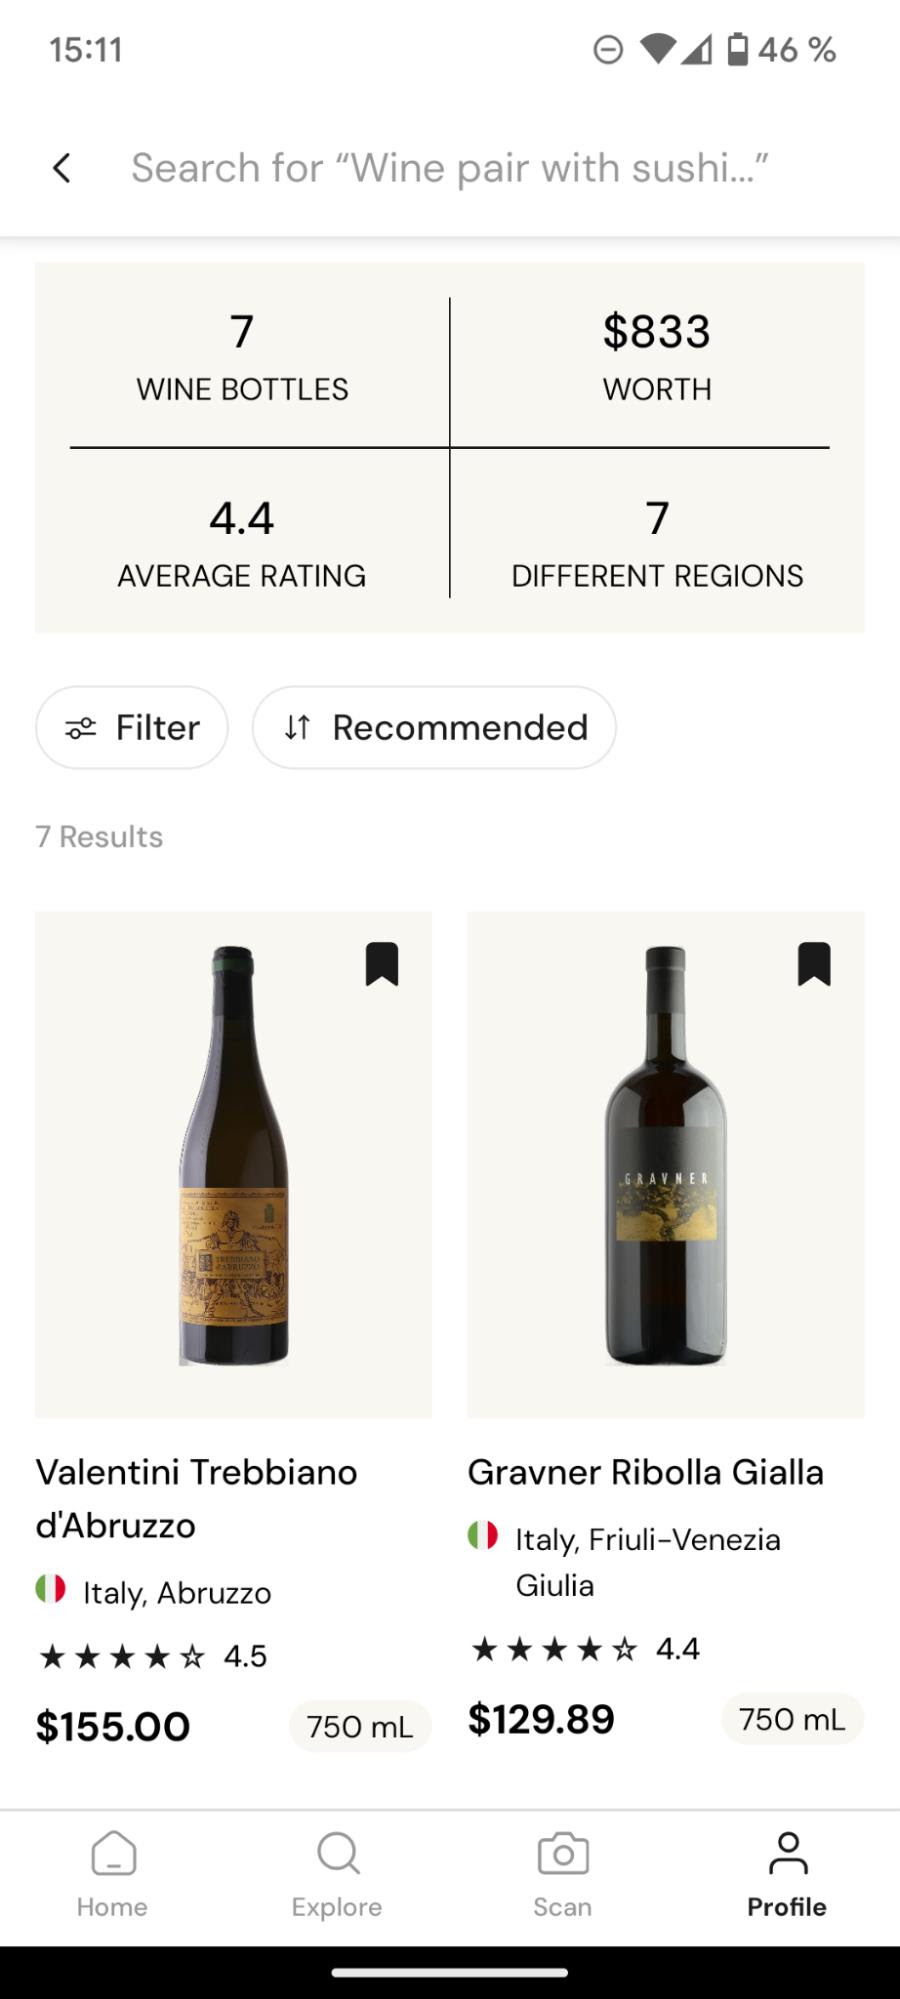Open the Recommended sort dropdown
The image size is (900, 1999).
pyautogui.click(x=434, y=727)
